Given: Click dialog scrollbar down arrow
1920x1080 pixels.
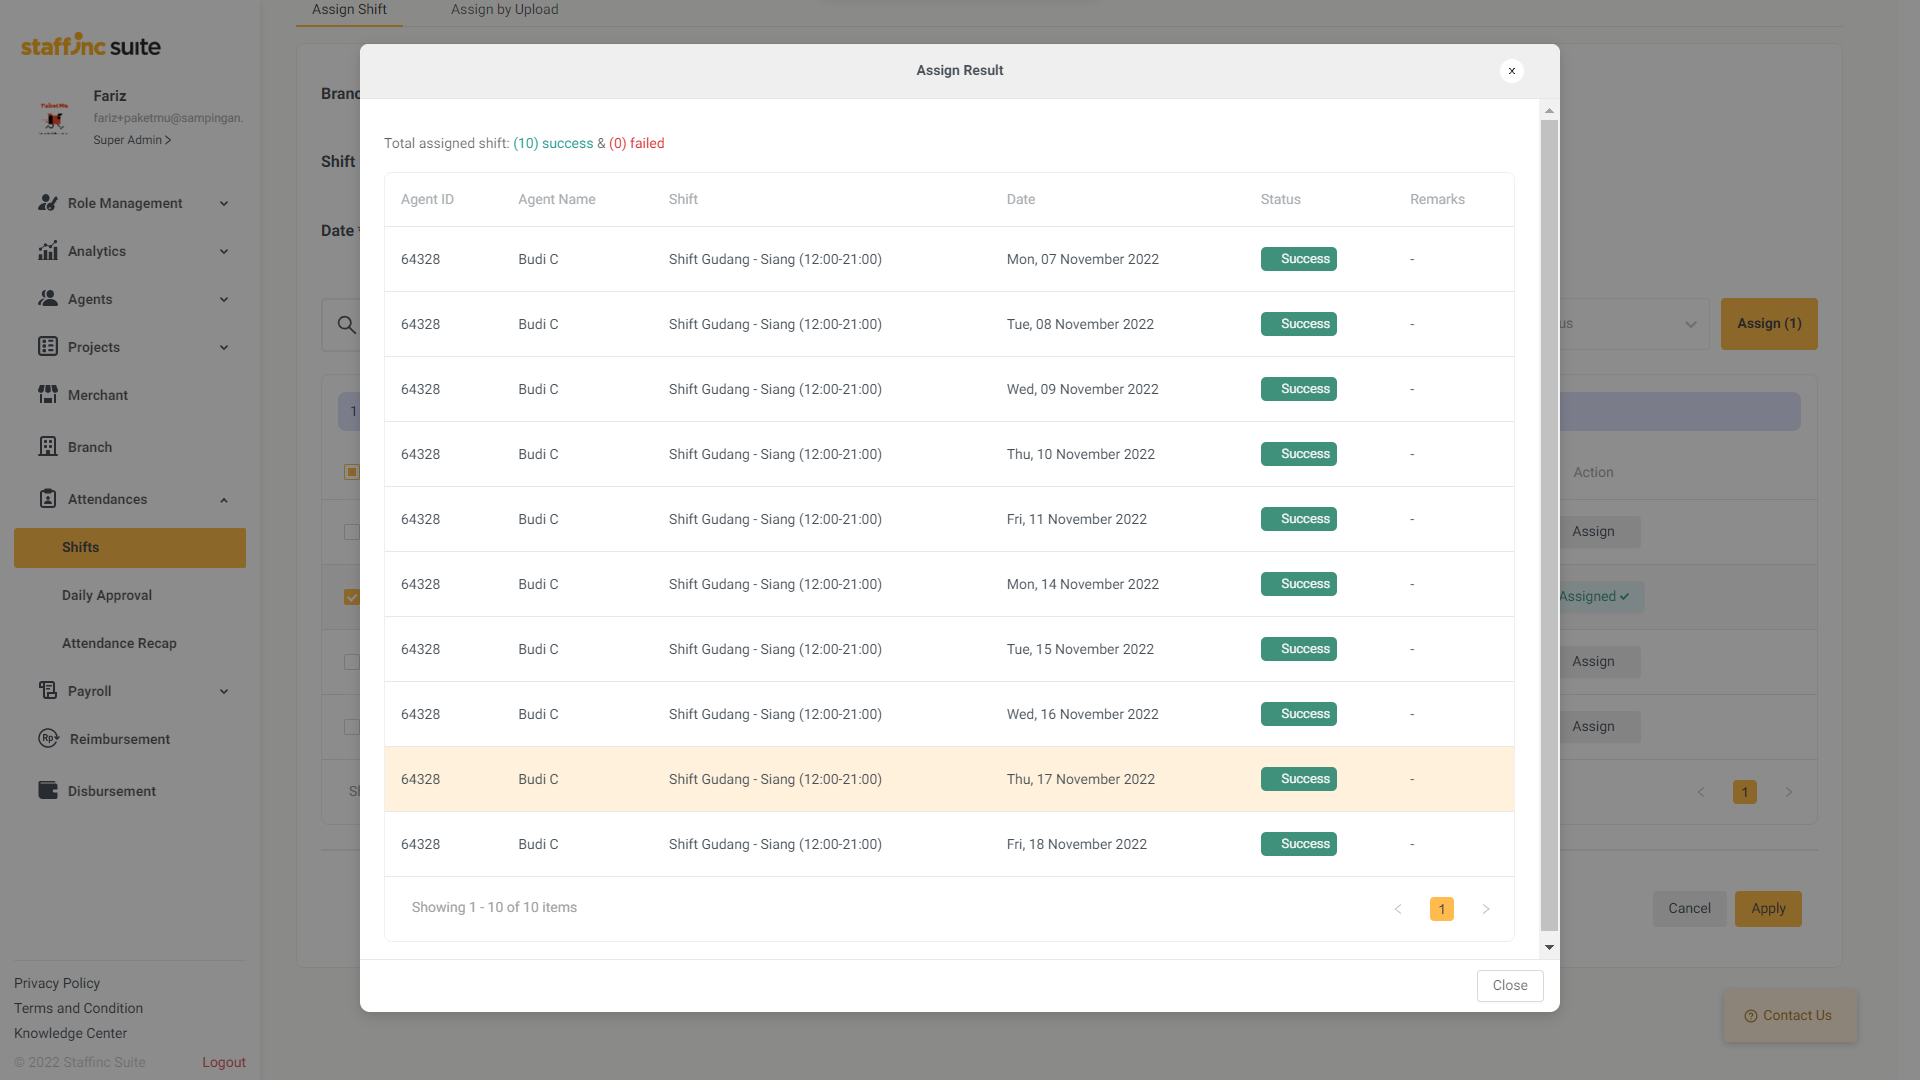Looking at the screenshot, I should pos(1549,947).
